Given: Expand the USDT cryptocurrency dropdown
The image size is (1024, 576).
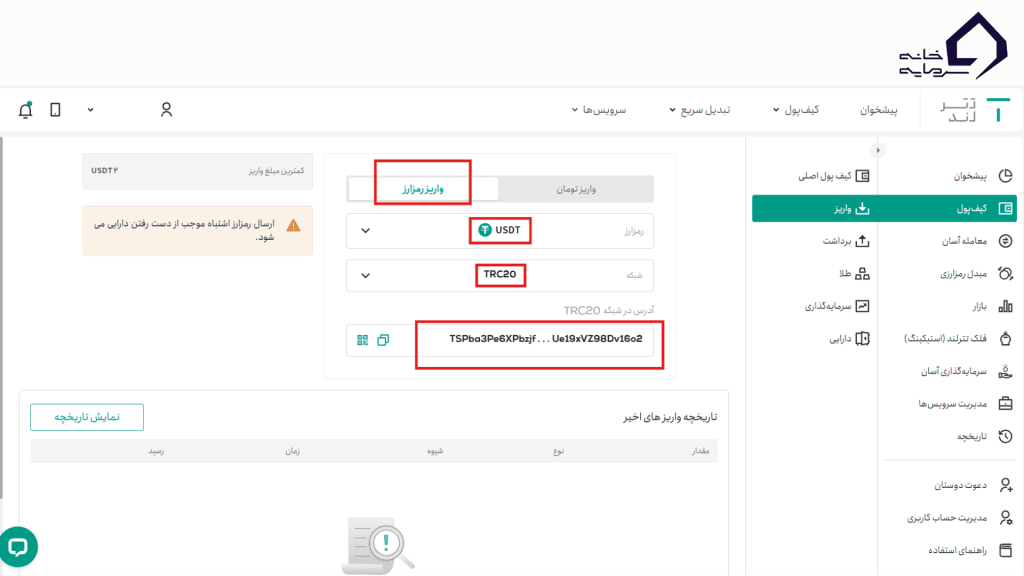Looking at the screenshot, I should pos(500,230).
